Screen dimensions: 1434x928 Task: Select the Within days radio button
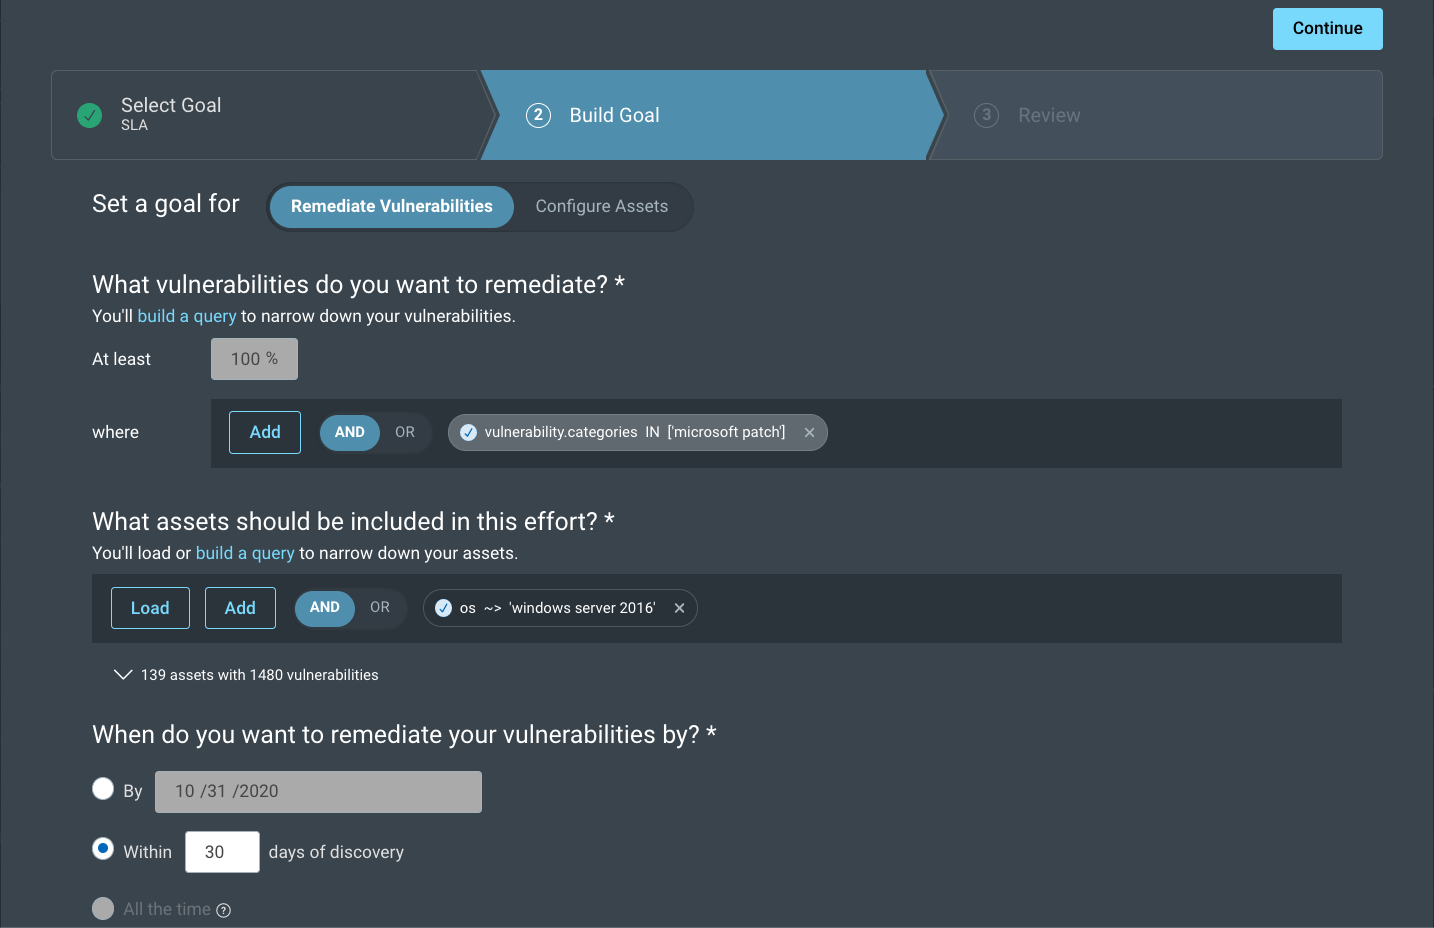tap(103, 849)
